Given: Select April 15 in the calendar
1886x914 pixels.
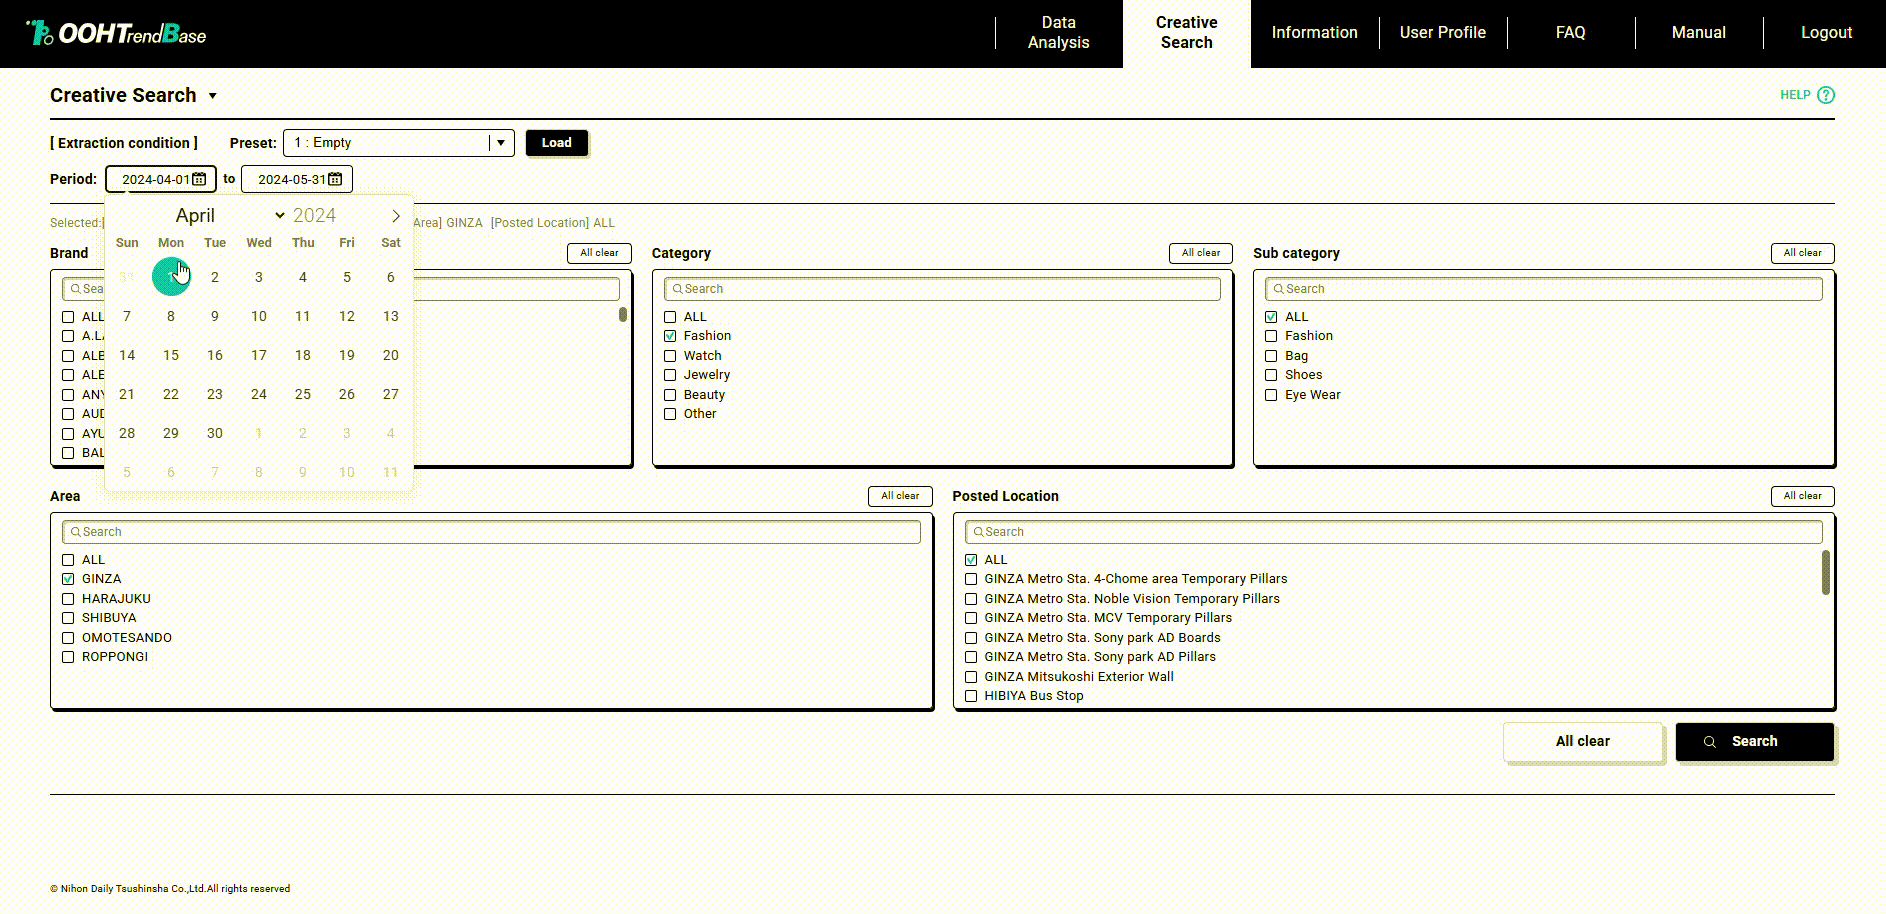Looking at the screenshot, I should (x=171, y=355).
